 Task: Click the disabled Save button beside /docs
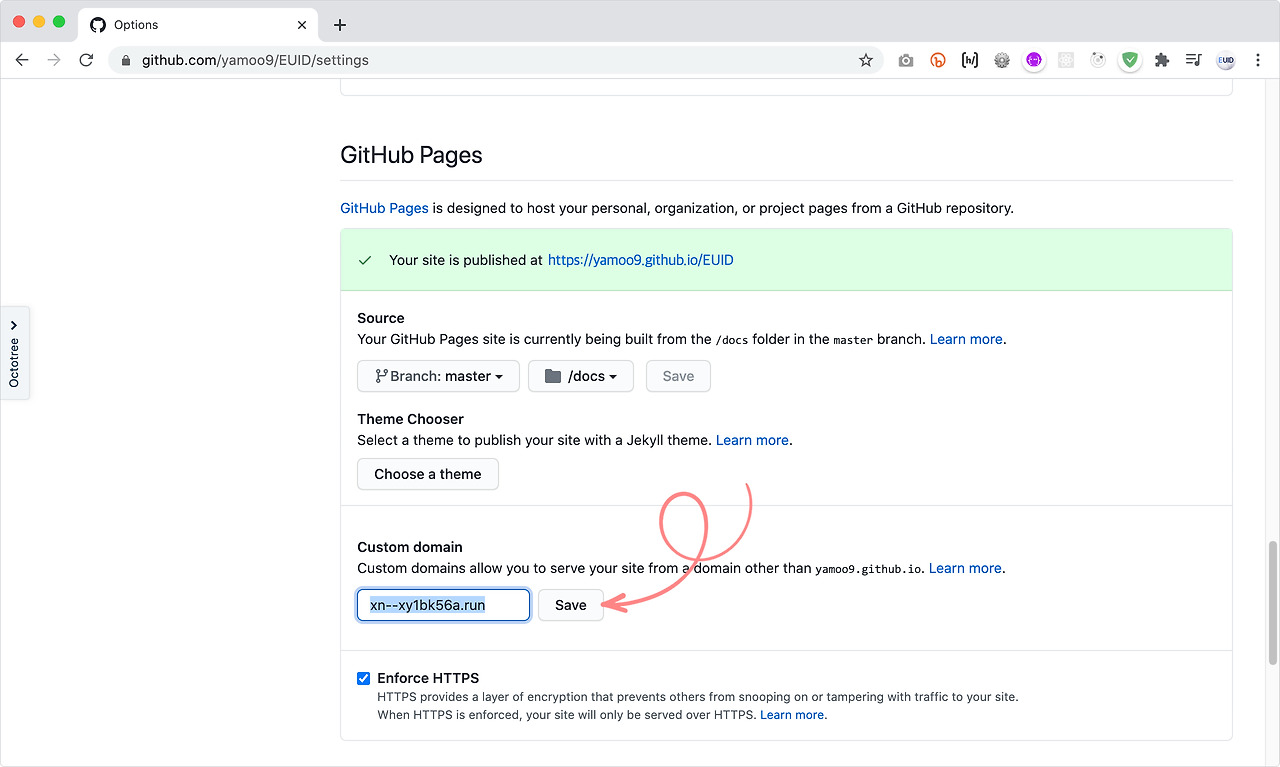(678, 376)
